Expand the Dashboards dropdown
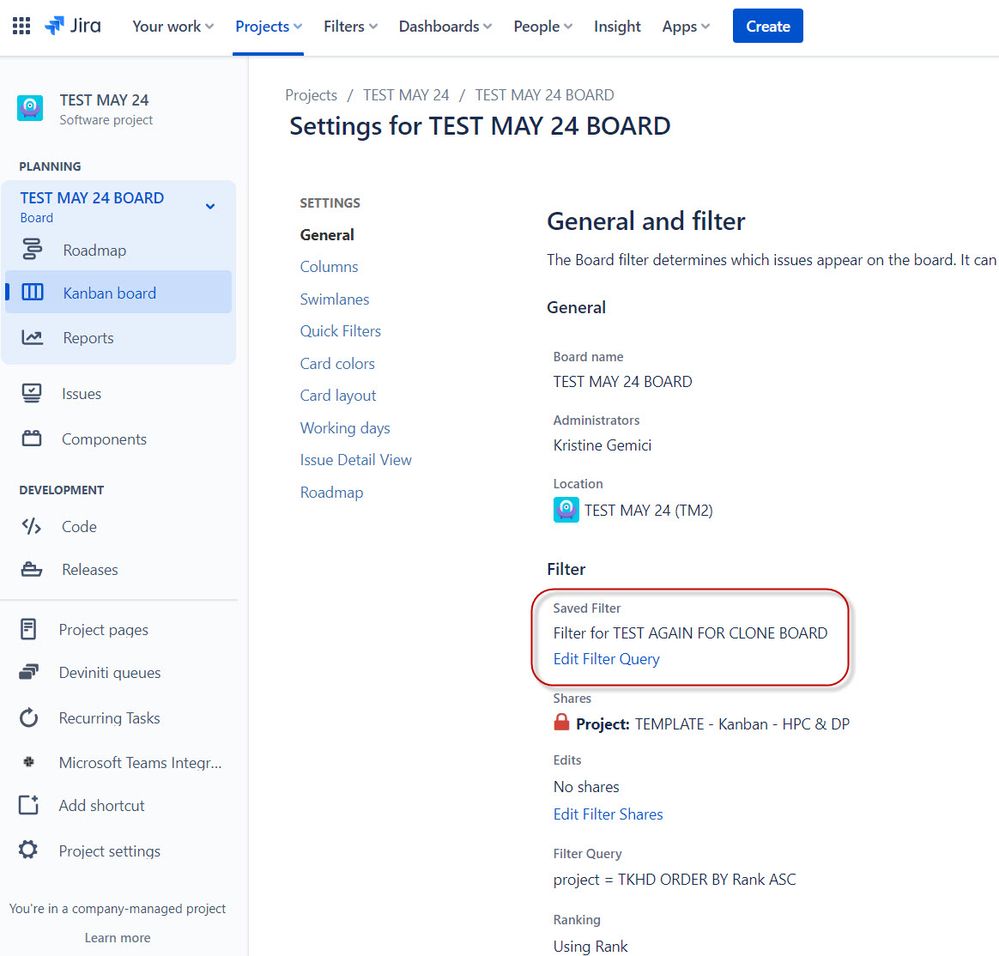This screenshot has height=956, width=999. pos(445,26)
